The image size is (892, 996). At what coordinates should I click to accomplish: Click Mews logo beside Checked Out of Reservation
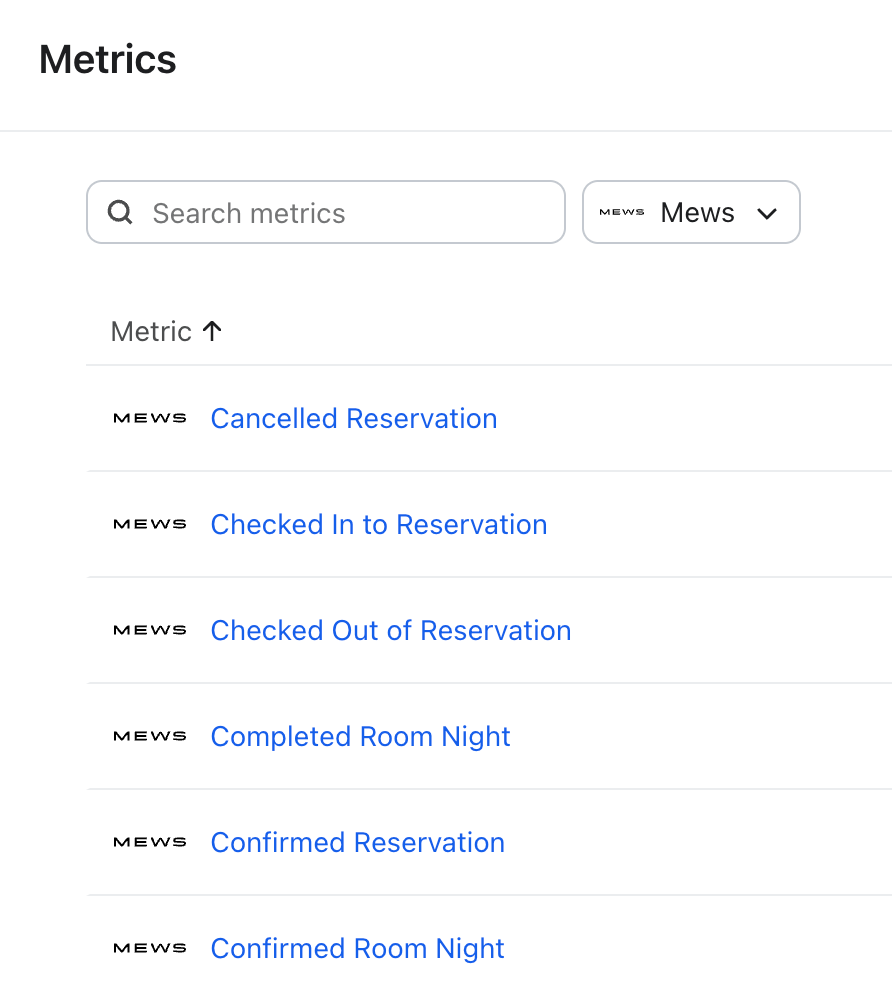(x=150, y=631)
